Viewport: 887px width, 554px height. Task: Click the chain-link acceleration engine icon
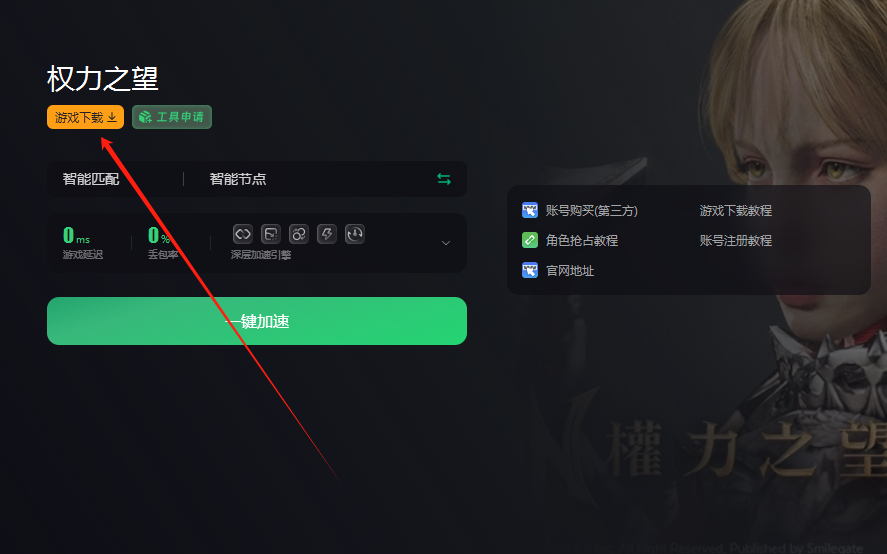click(x=243, y=234)
